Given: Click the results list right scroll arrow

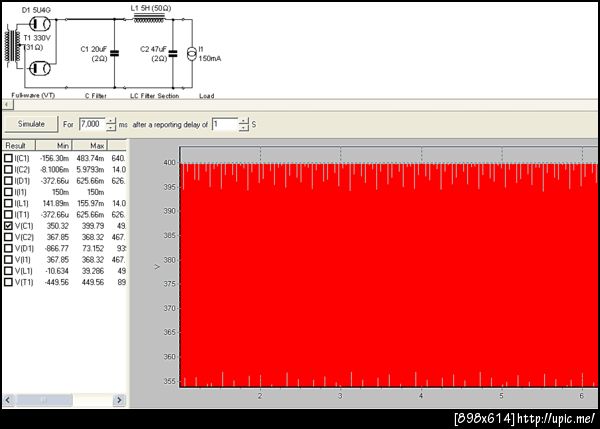Looking at the screenshot, I should tap(119, 400).
